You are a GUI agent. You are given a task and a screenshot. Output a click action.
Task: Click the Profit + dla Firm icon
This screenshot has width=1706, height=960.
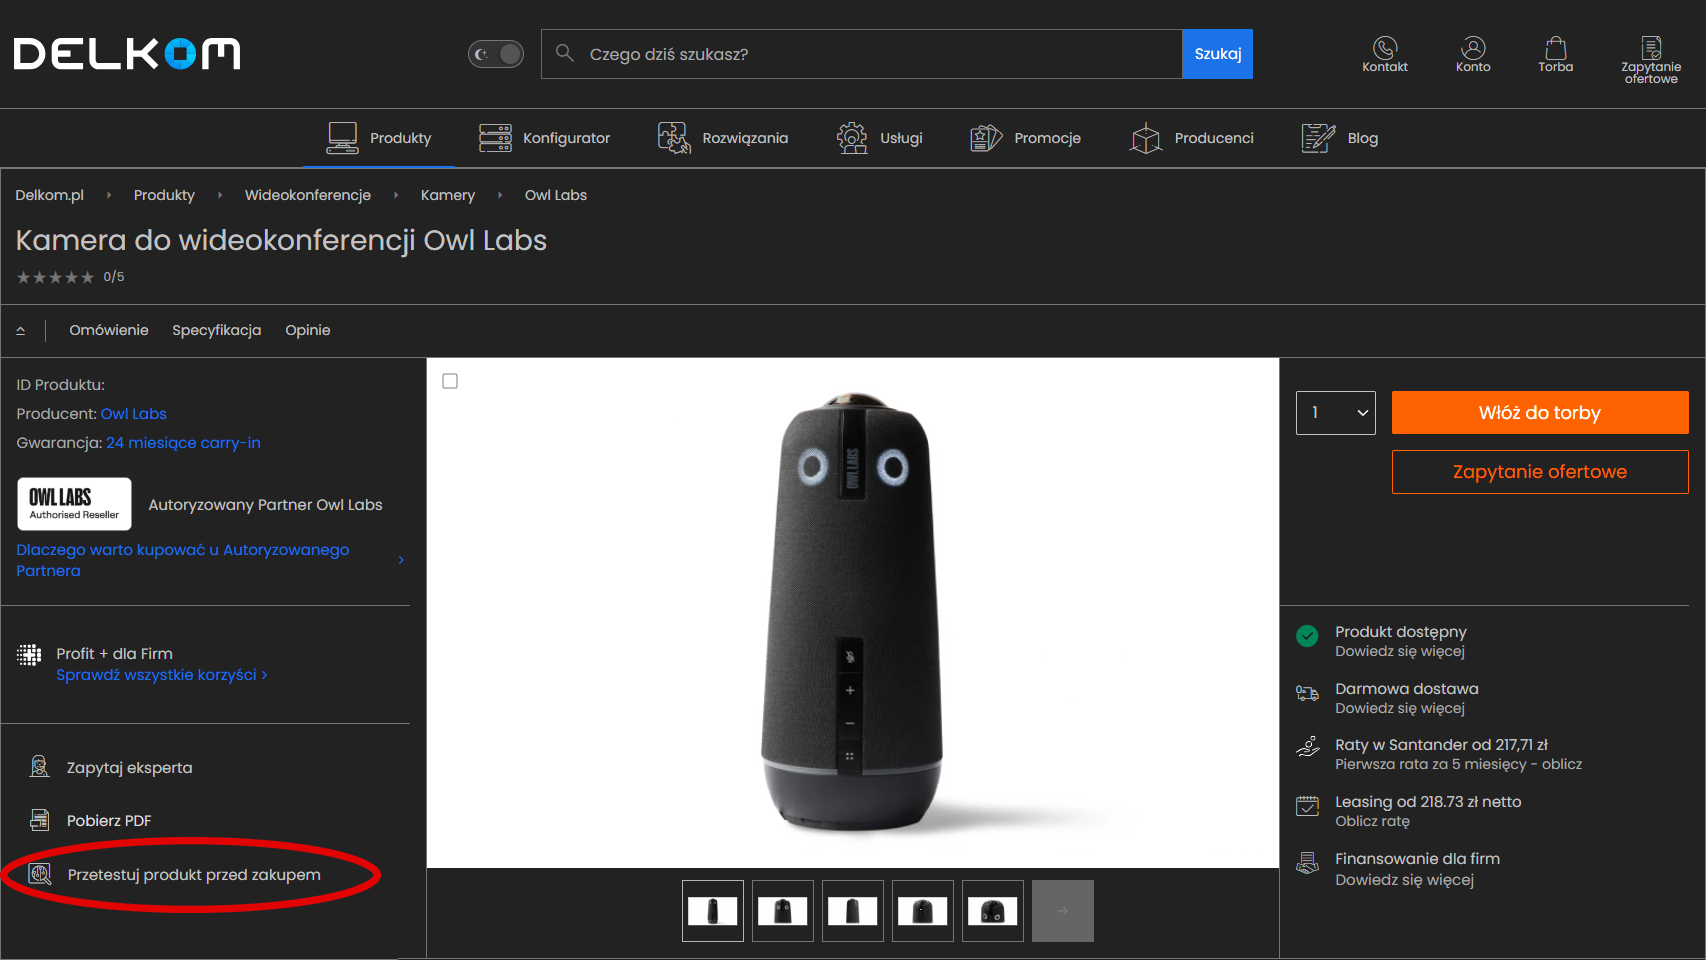(29, 655)
